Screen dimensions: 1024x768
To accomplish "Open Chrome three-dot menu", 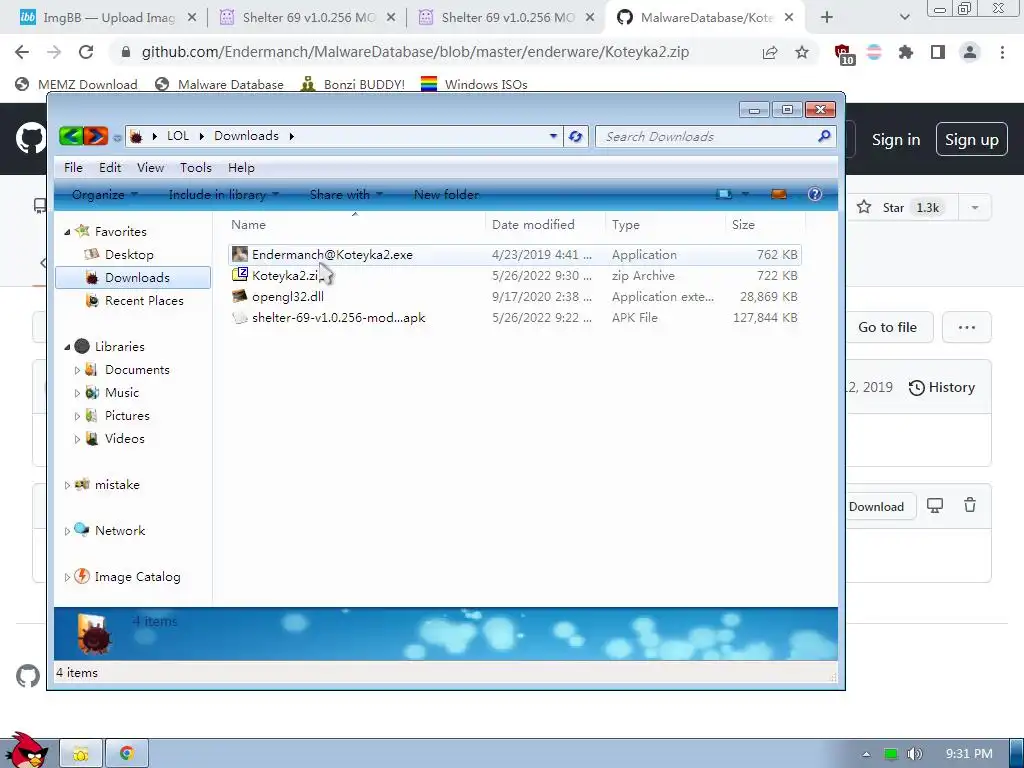I will [1002, 52].
